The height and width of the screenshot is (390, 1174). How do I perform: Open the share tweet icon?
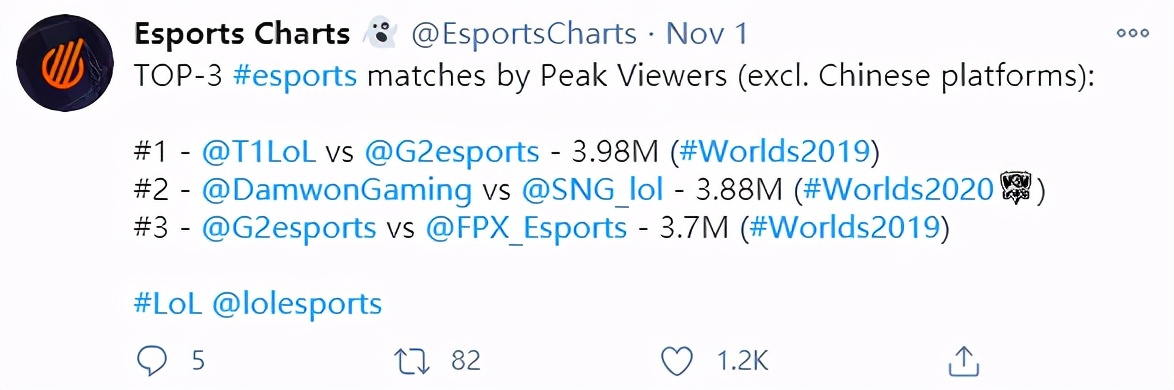tap(964, 362)
